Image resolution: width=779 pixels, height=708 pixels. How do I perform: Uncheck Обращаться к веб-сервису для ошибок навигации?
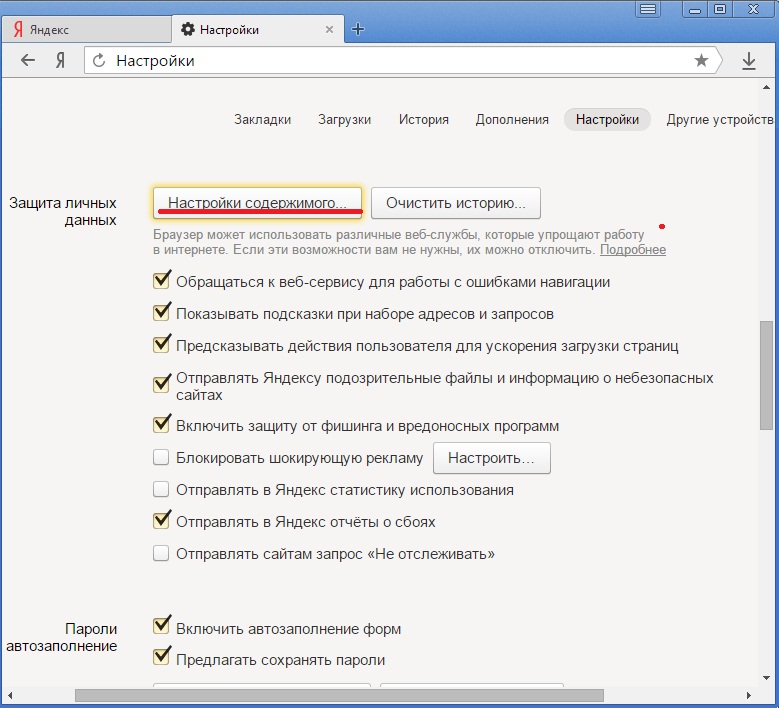(161, 281)
